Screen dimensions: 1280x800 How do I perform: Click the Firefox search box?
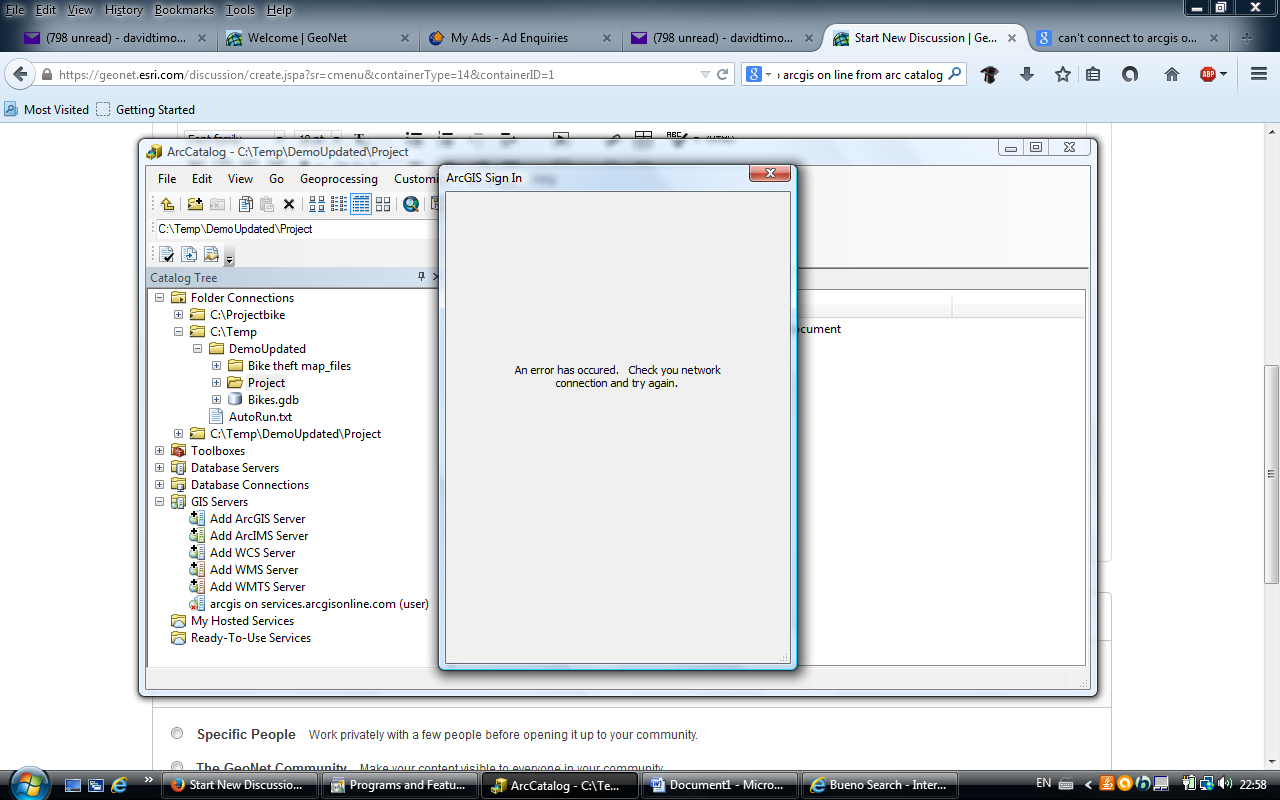[x=855, y=75]
